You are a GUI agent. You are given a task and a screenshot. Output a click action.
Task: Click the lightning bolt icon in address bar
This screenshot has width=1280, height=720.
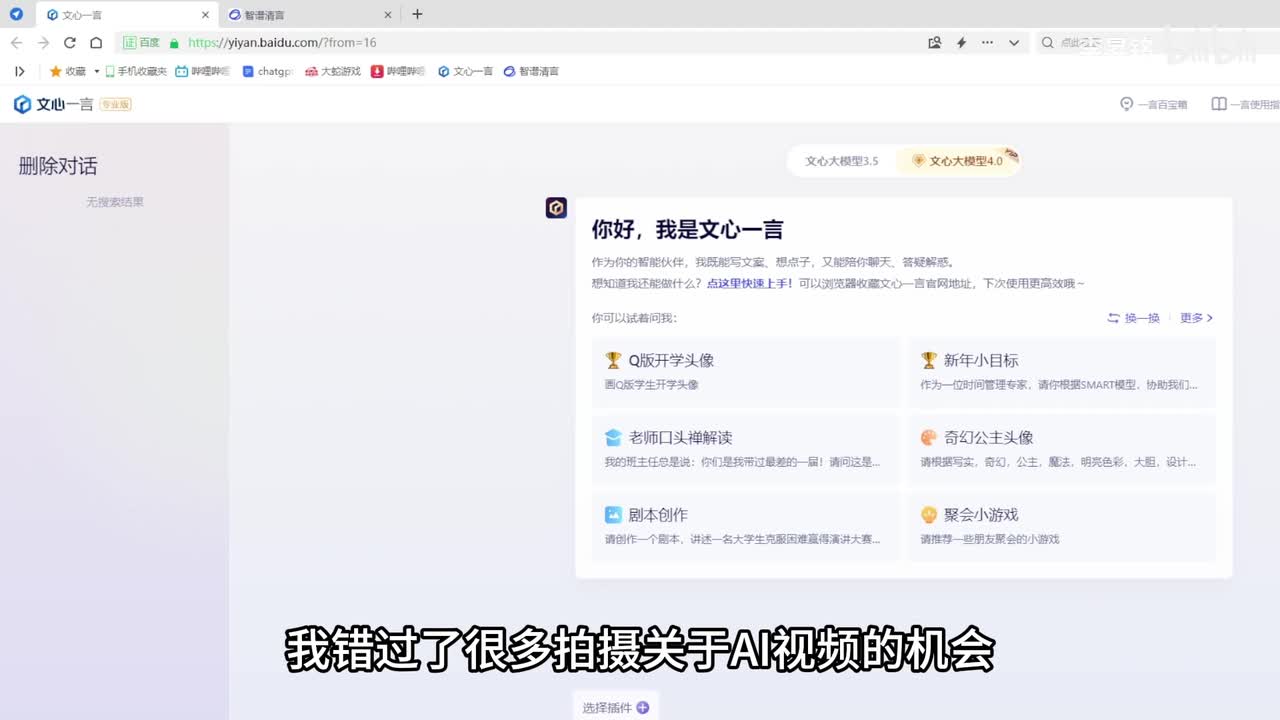961,43
